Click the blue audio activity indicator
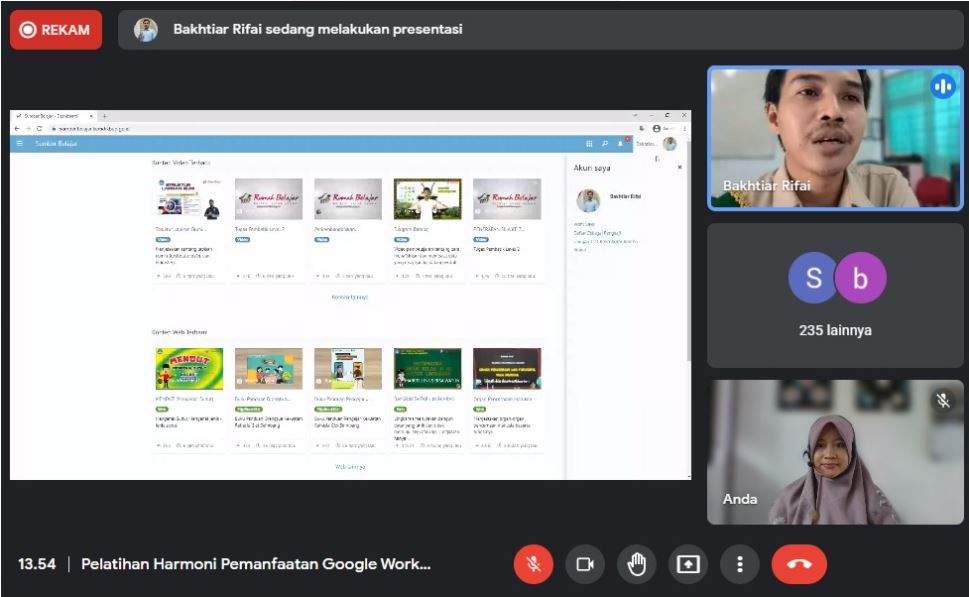Screen dimensions: 969x597 pyautogui.click(x=942, y=86)
